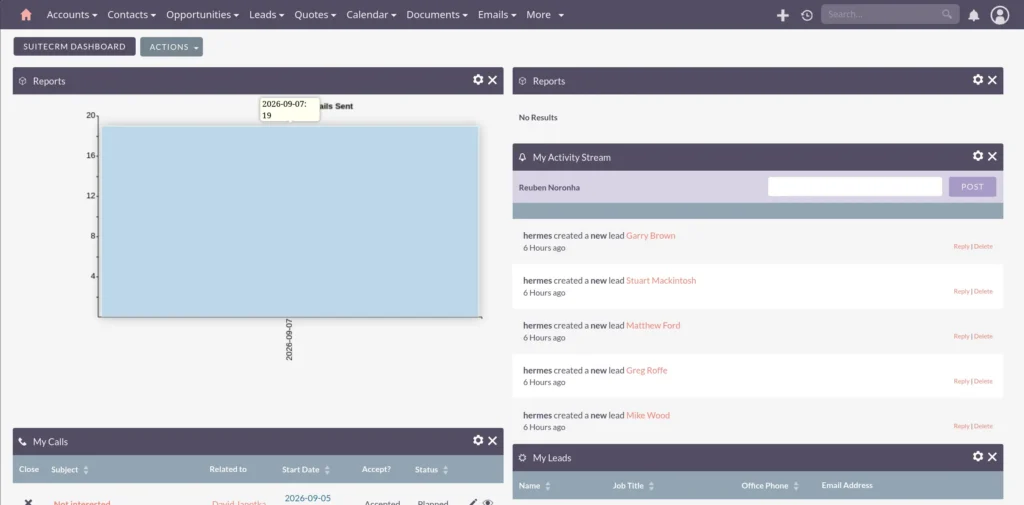Open the Mike Wood lead link
Image resolution: width=1024 pixels, height=505 pixels.
(x=648, y=415)
